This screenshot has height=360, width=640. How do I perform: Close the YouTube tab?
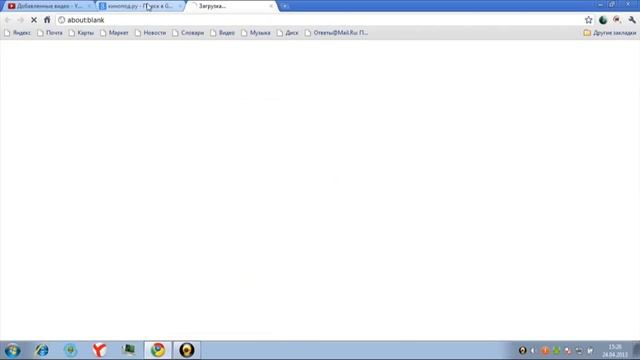pos(89,6)
